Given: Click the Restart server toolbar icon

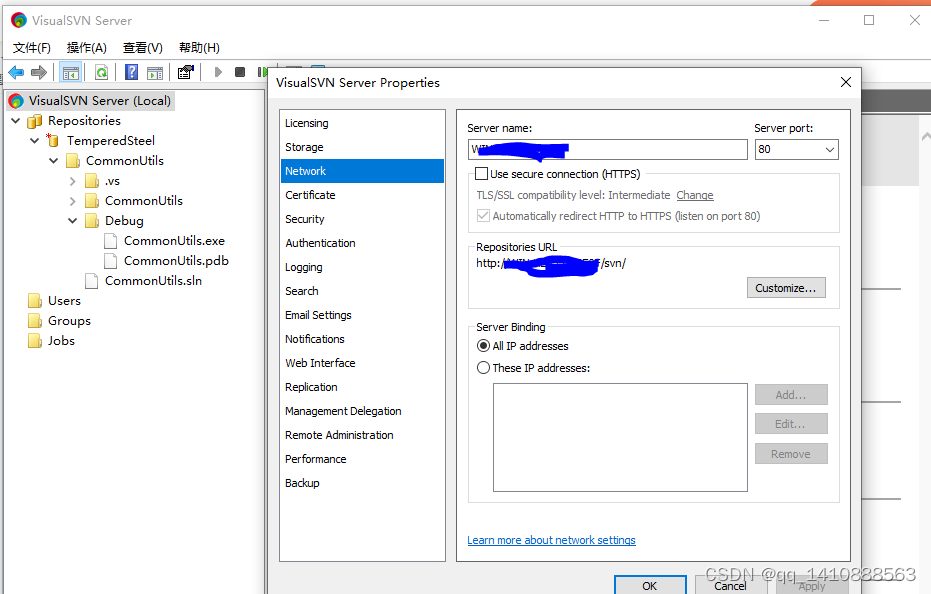Looking at the screenshot, I should [x=262, y=72].
